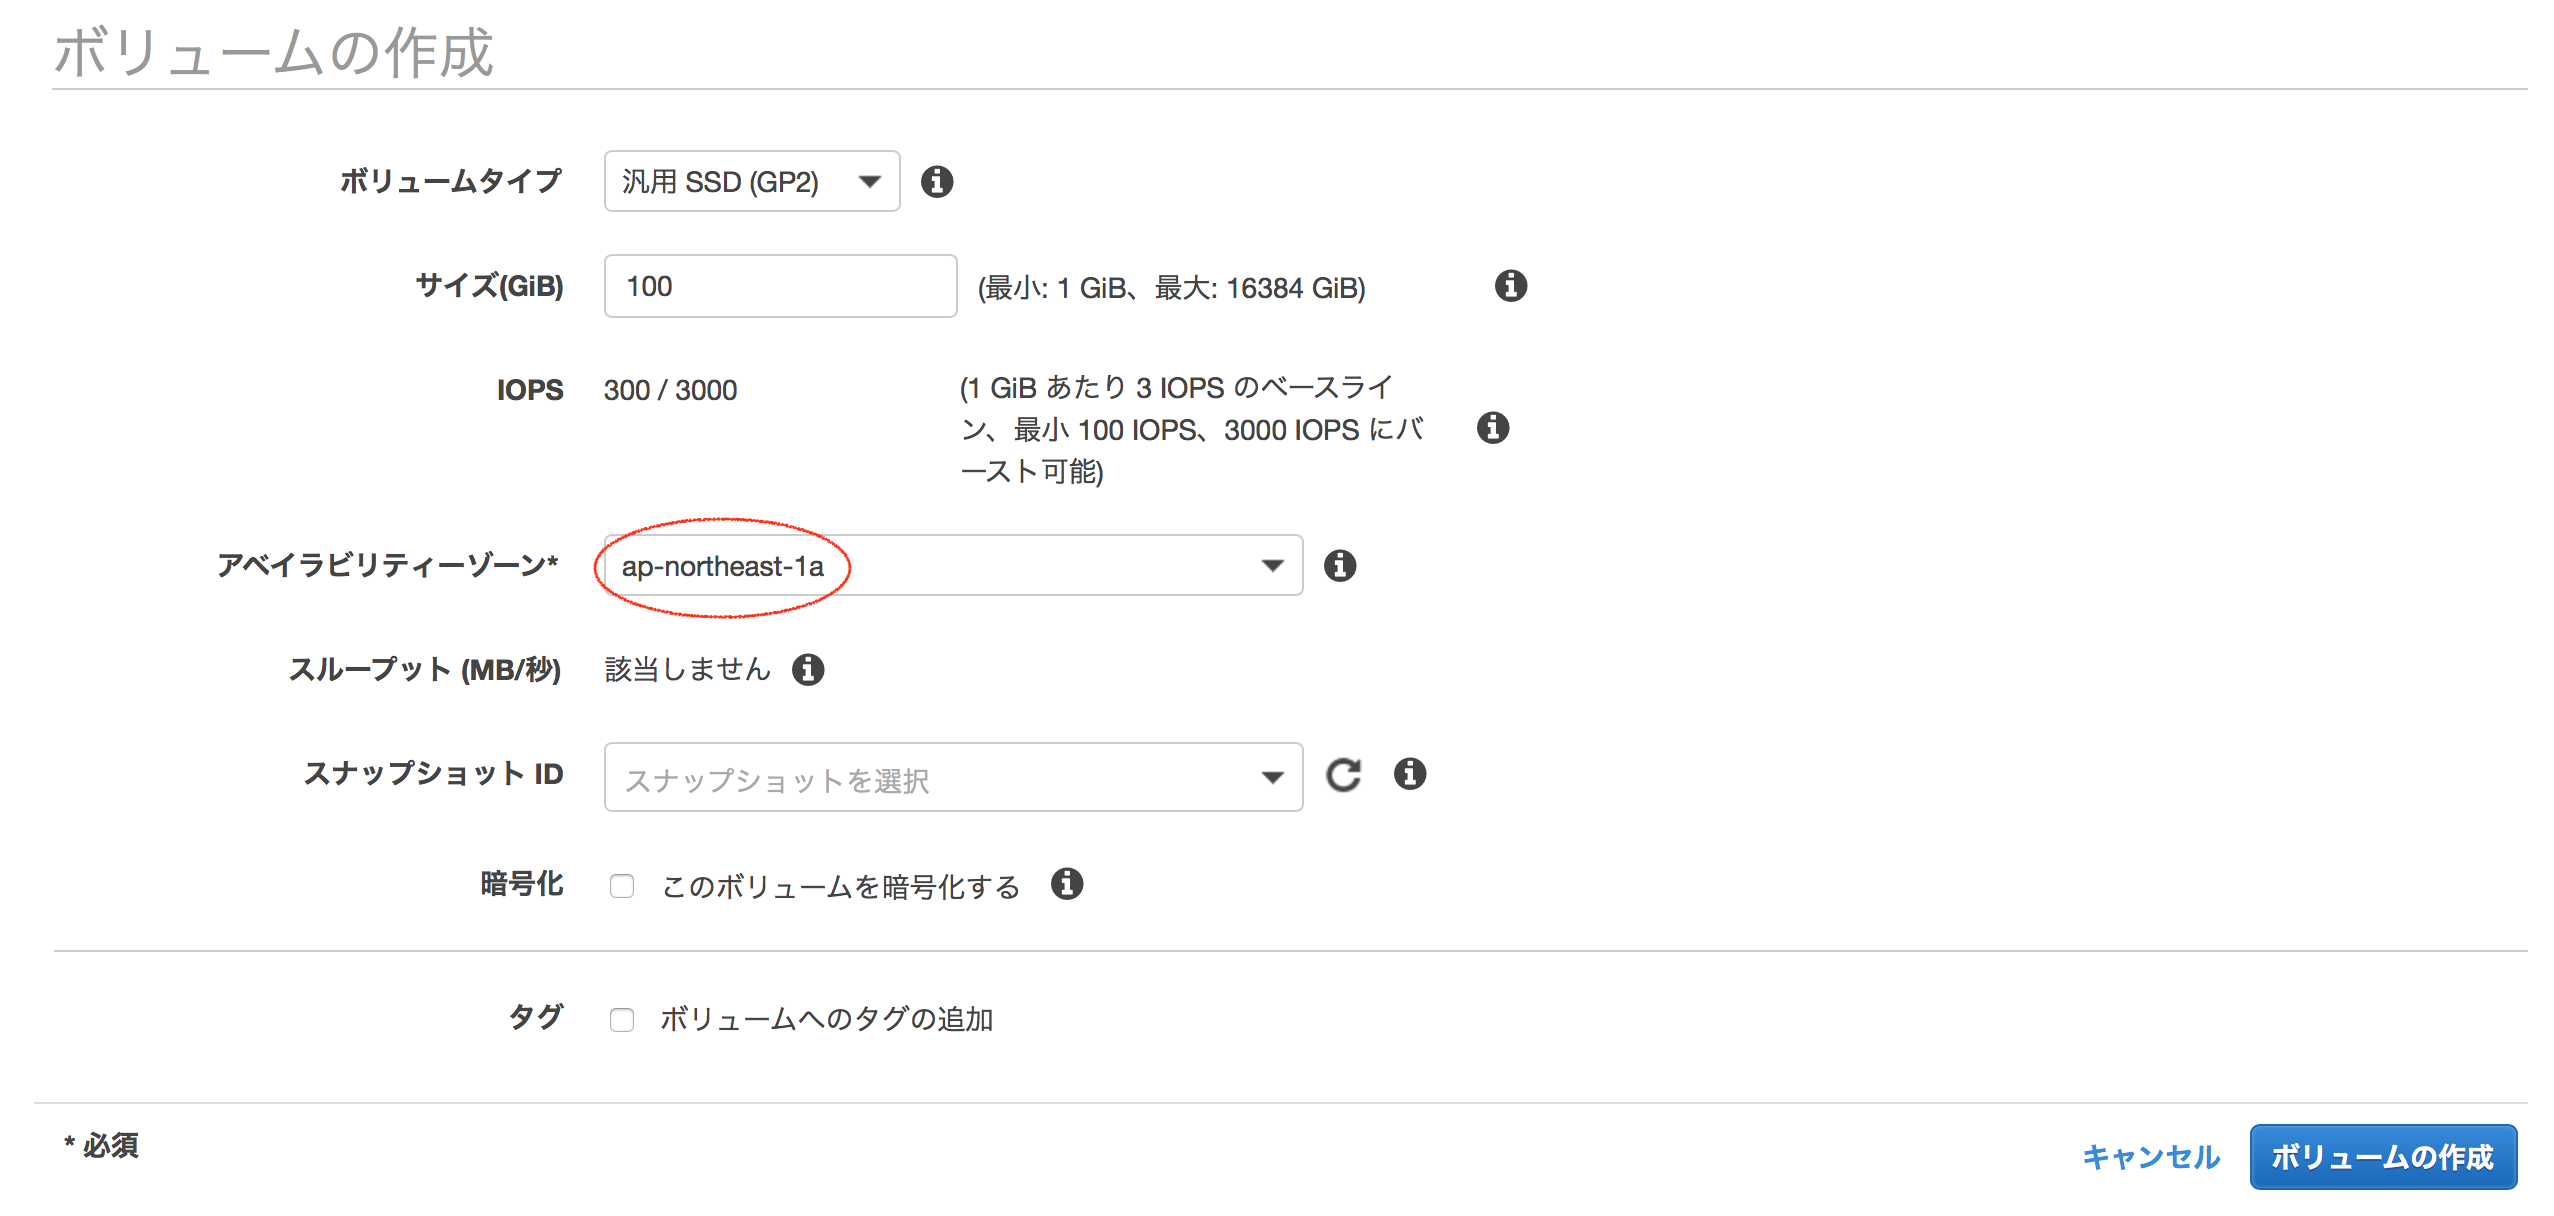Click the size GiB input field
This screenshot has height=1216, width=2554.
point(780,286)
